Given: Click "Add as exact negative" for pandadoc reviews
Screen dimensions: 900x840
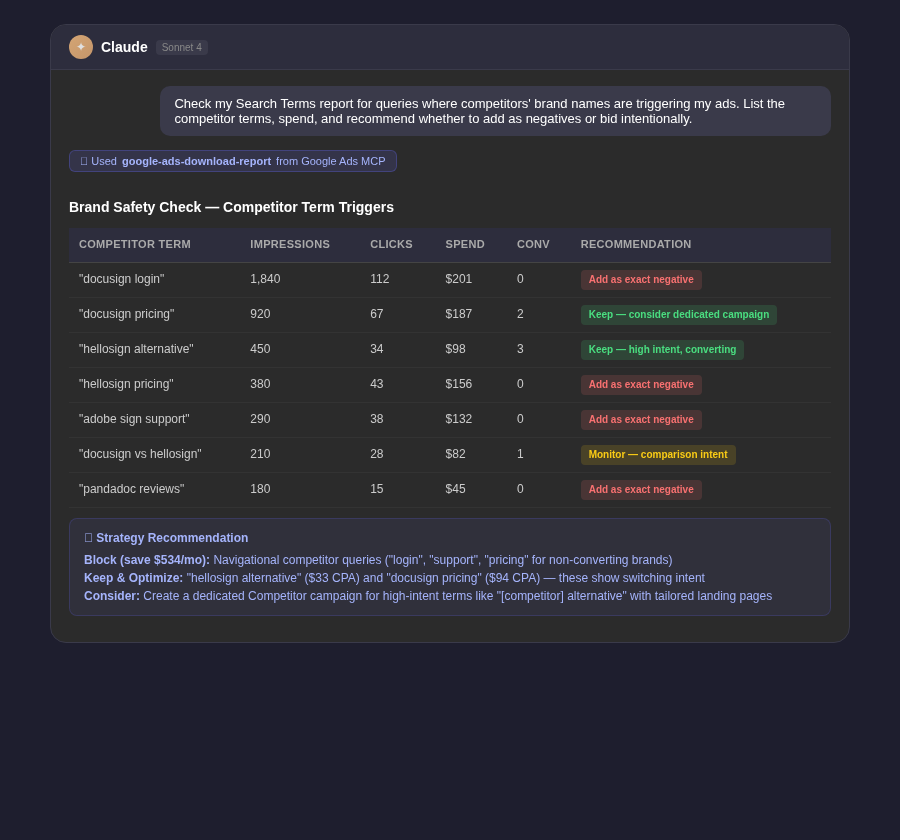Looking at the screenshot, I should click(x=641, y=490).
